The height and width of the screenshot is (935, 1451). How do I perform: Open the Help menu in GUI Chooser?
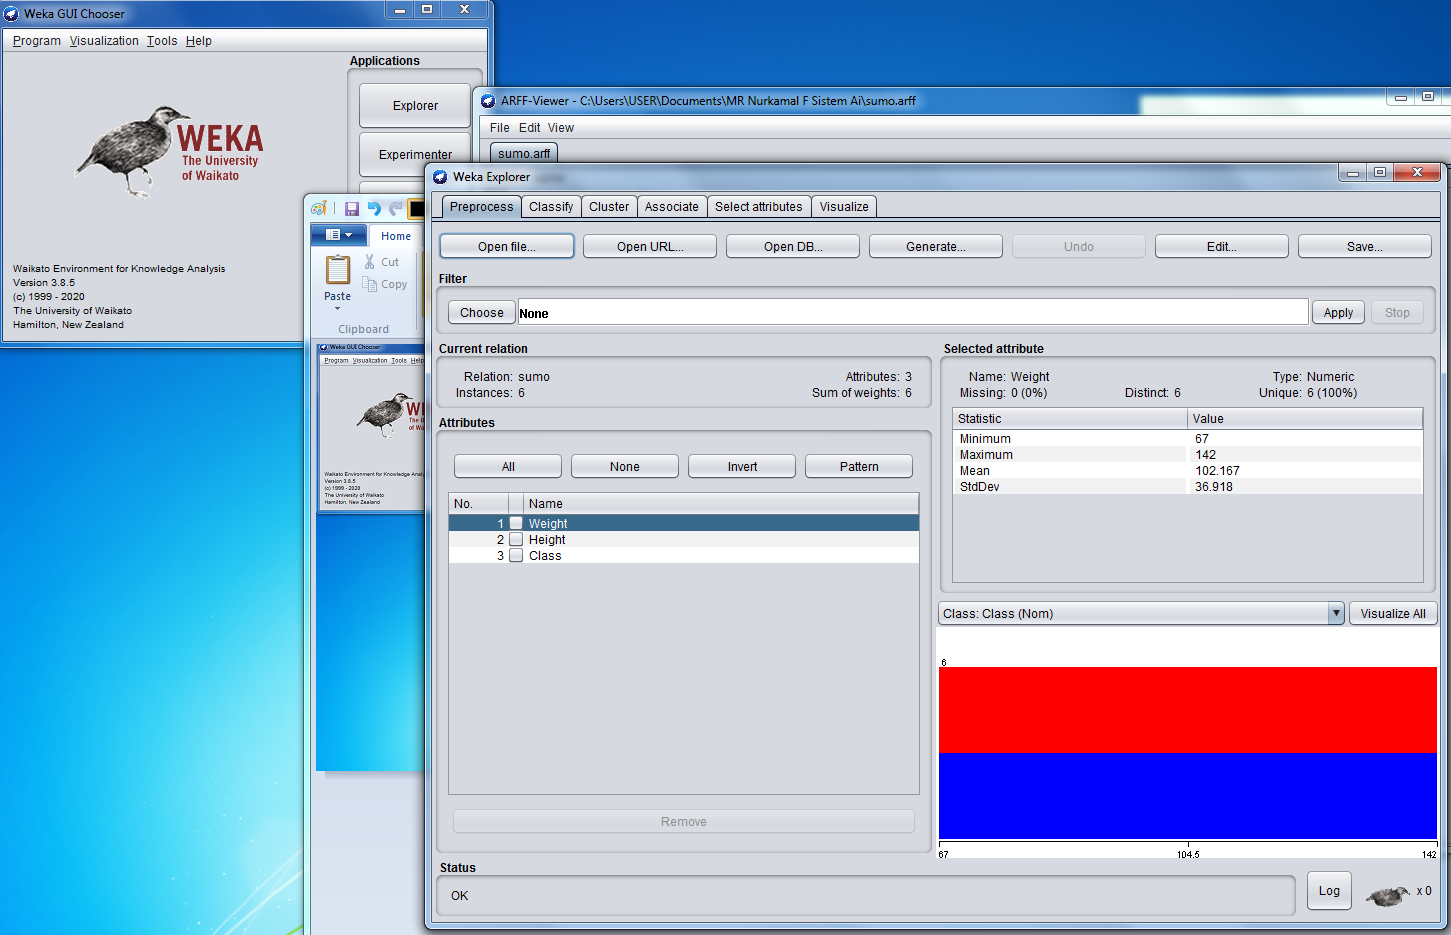(199, 41)
